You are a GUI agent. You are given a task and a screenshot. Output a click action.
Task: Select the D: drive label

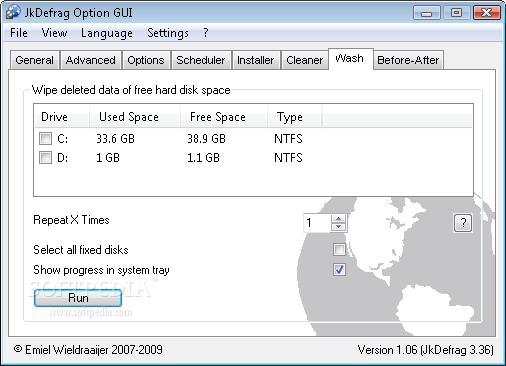point(63,157)
